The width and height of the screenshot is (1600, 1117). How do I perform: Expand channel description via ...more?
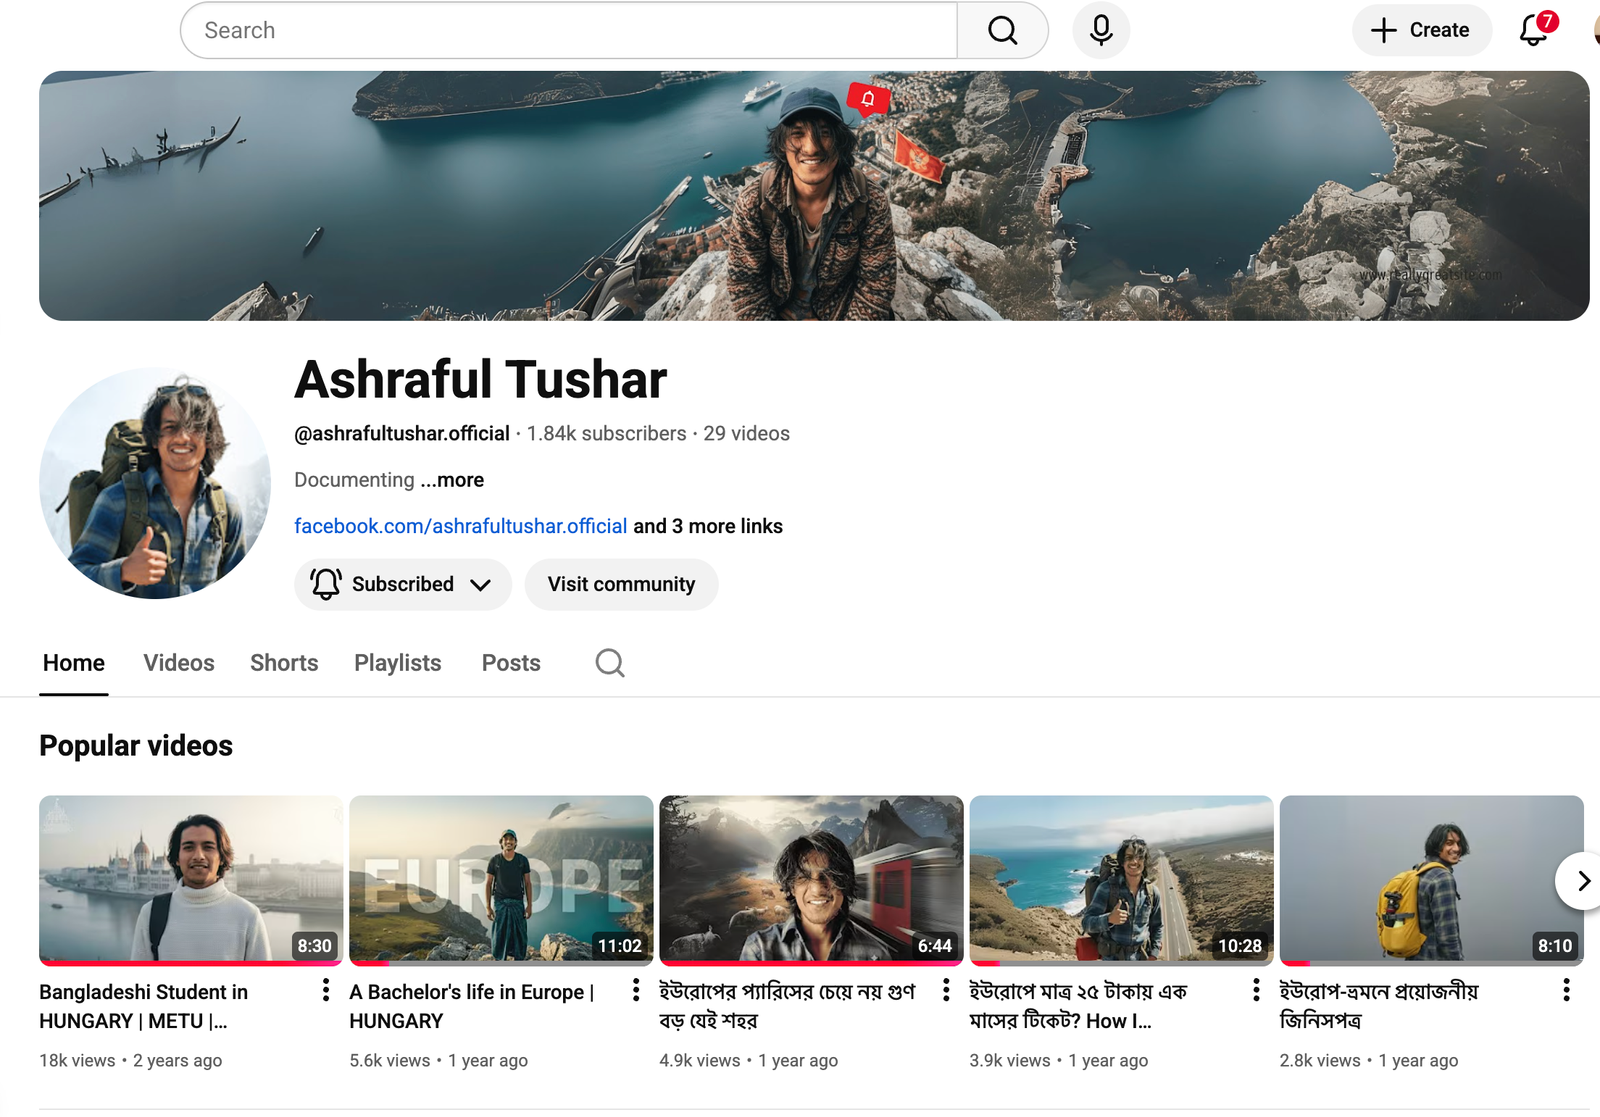(452, 480)
